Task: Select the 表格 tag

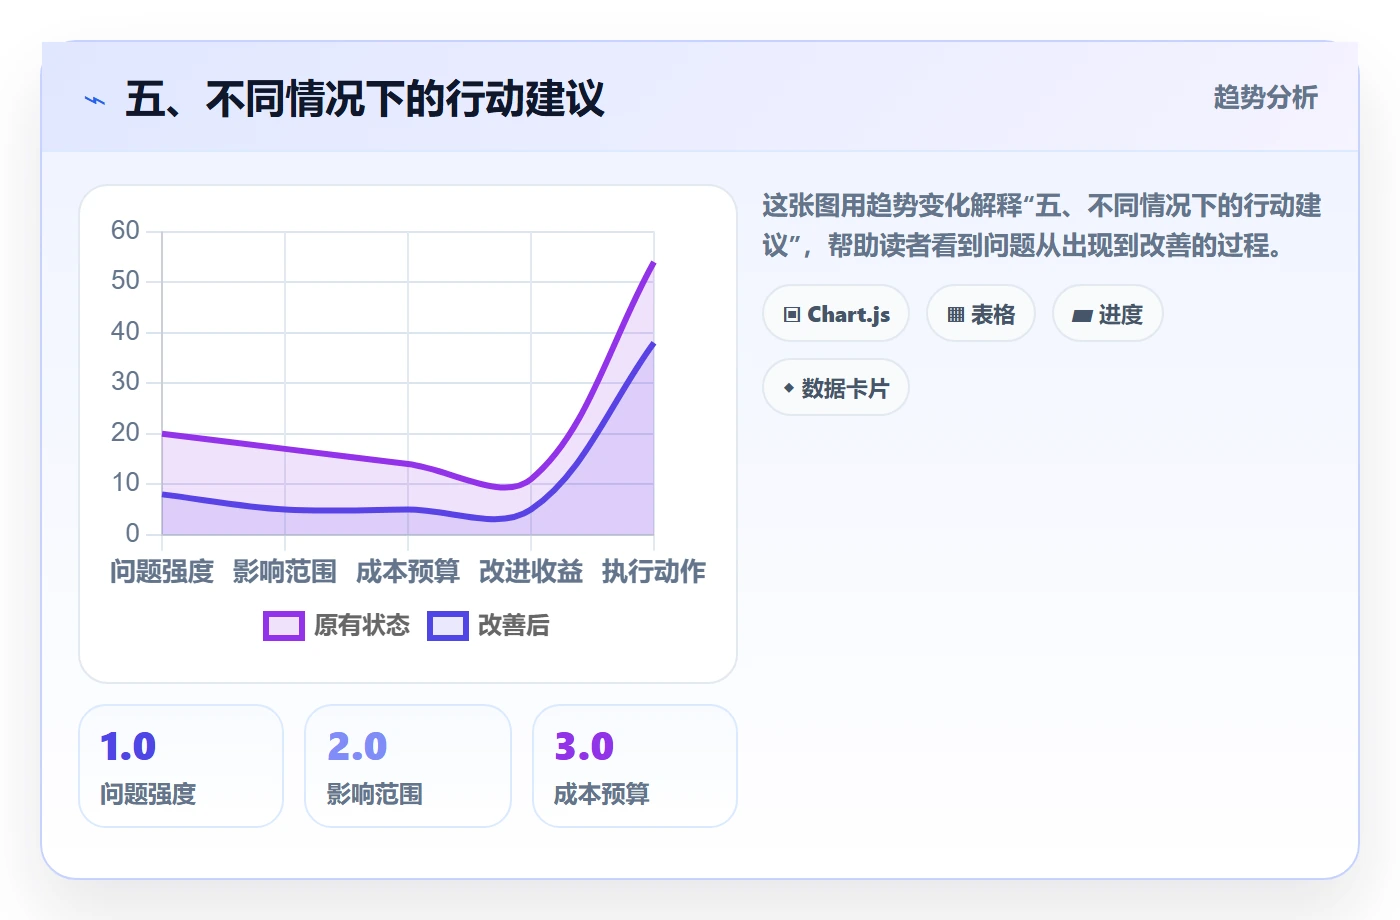Action: point(981,314)
